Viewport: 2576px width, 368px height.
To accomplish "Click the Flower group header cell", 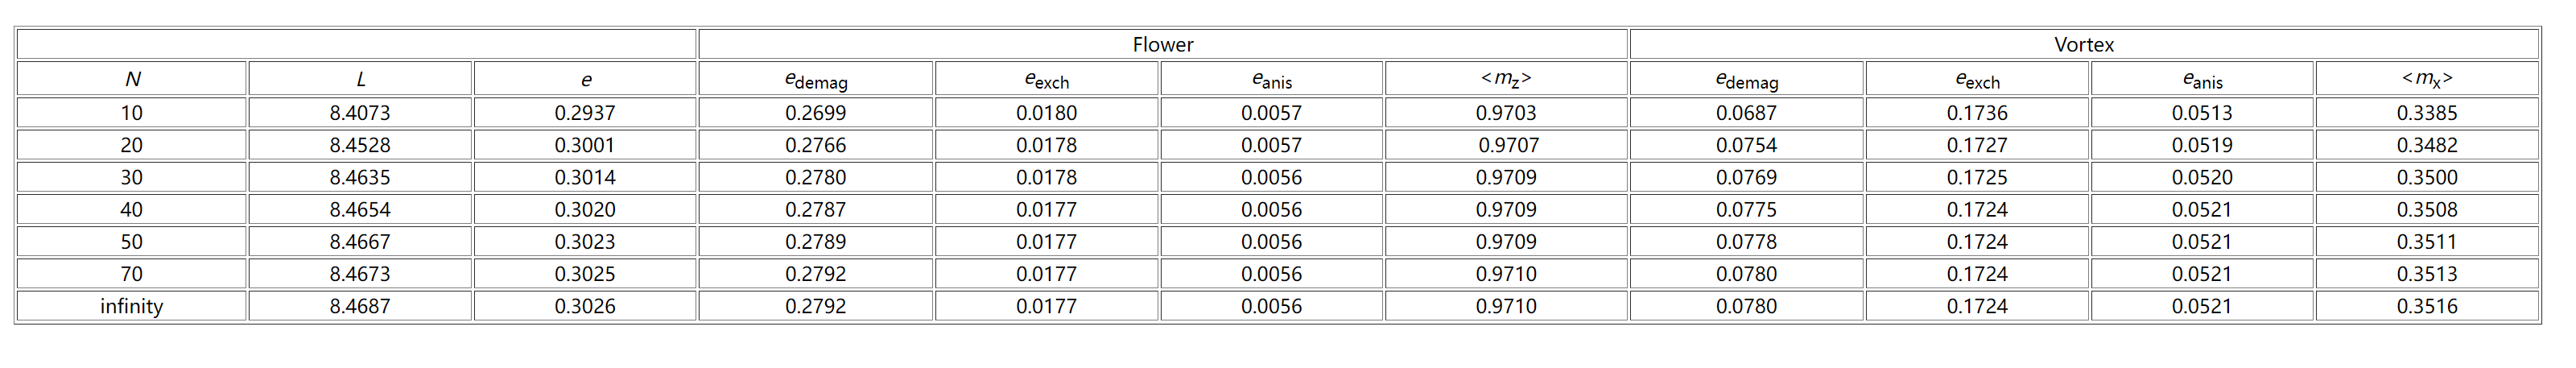I will point(1162,45).
